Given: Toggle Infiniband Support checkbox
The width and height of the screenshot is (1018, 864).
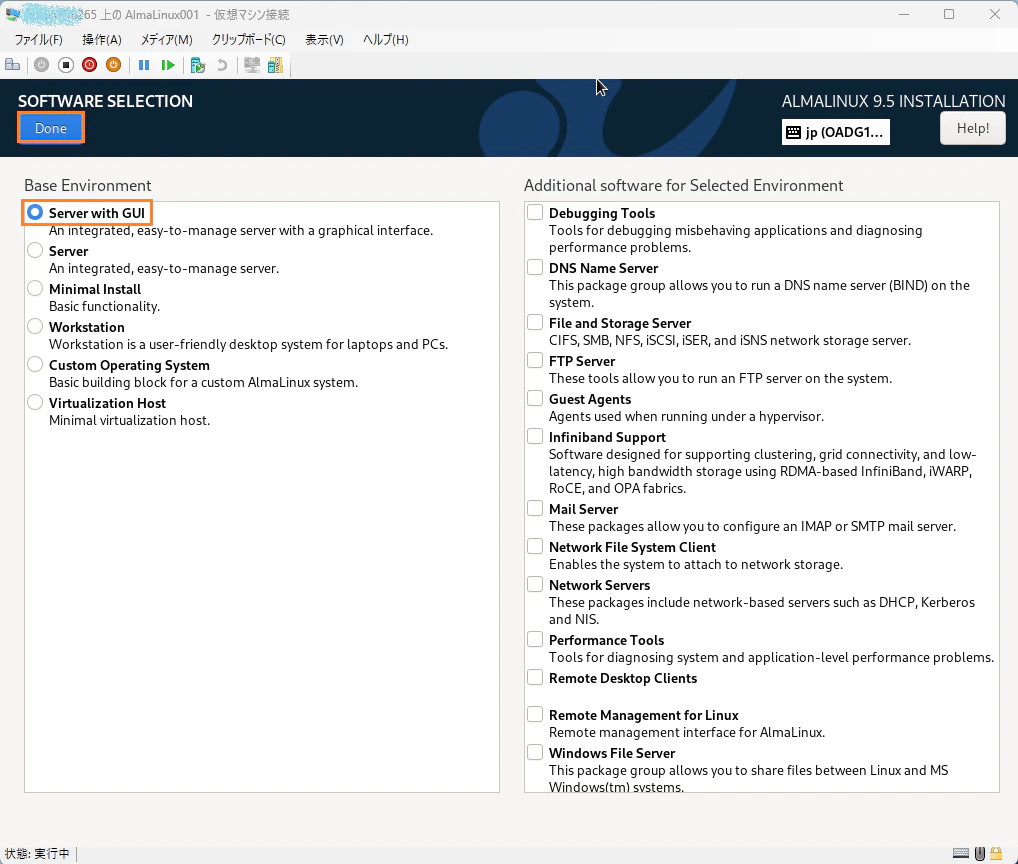Looking at the screenshot, I should click(x=535, y=436).
